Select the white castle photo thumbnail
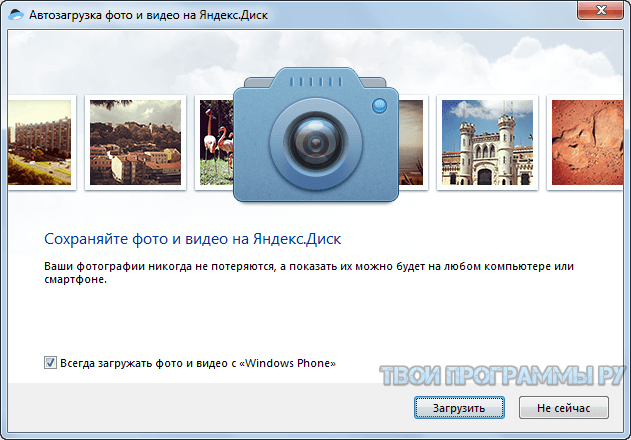 (x=487, y=143)
